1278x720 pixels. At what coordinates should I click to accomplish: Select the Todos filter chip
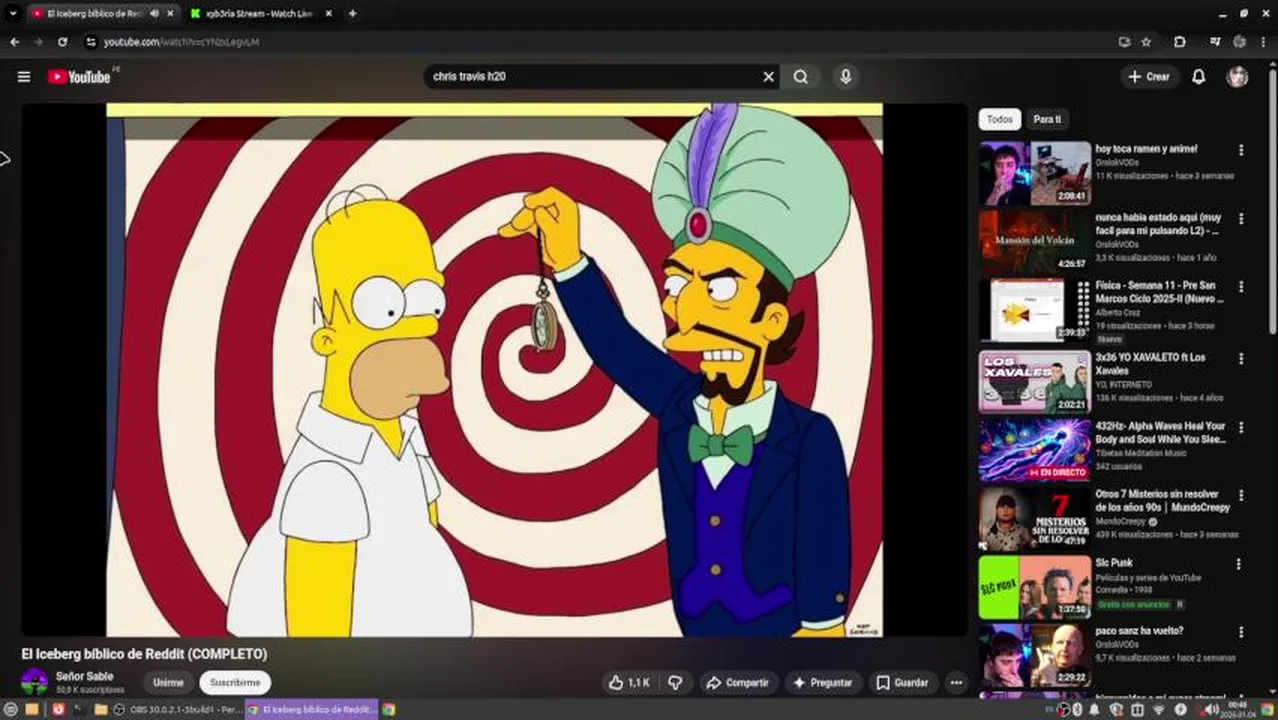[x=999, y=119]
